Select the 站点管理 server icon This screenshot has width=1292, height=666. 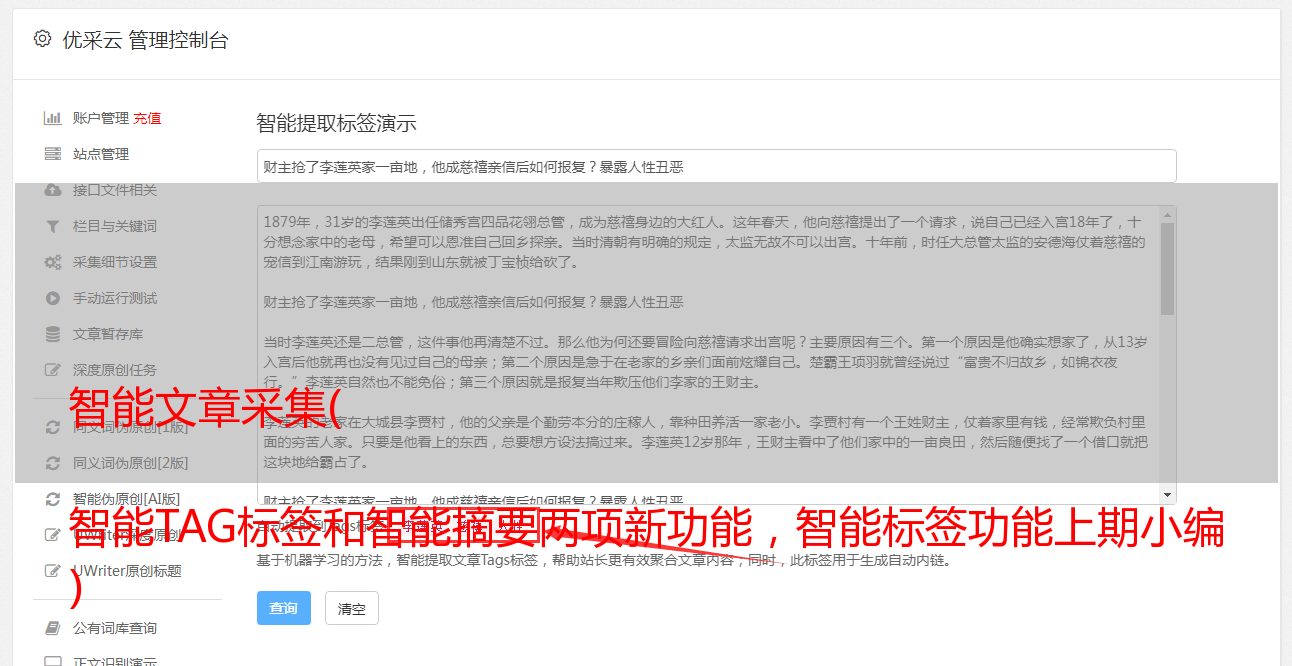point(53,154)
